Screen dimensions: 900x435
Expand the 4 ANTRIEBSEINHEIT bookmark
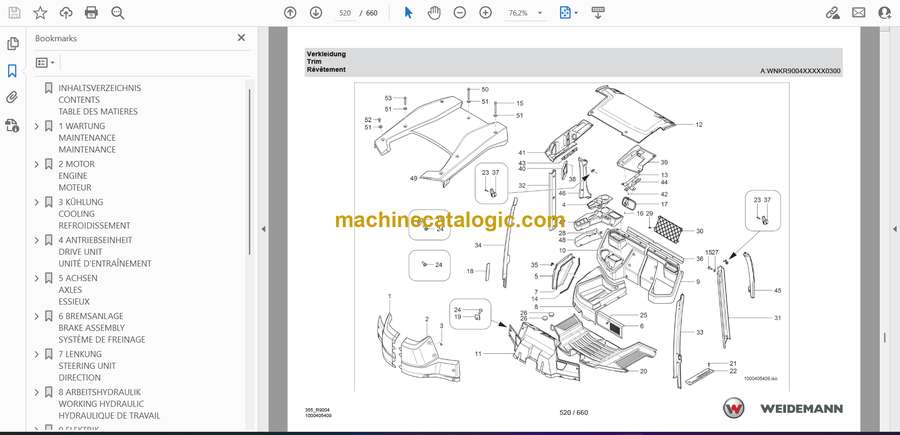pos(37,240)
